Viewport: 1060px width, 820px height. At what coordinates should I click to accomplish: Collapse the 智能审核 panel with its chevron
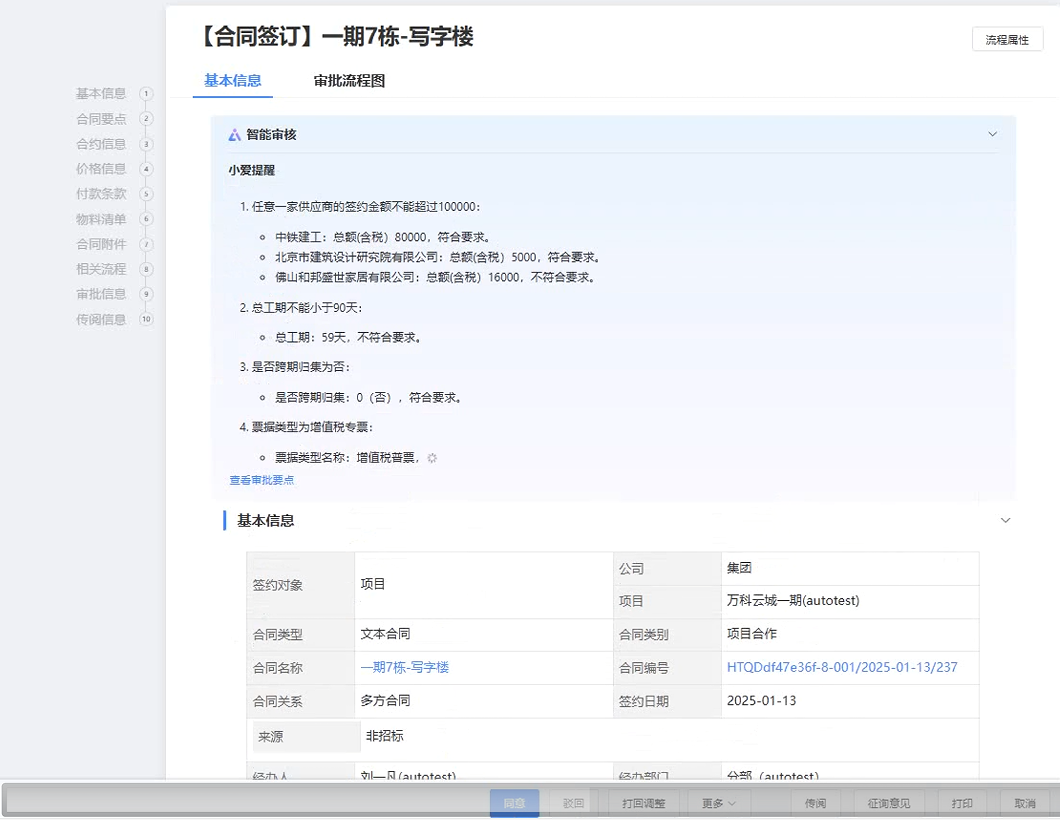pos(992,134)
